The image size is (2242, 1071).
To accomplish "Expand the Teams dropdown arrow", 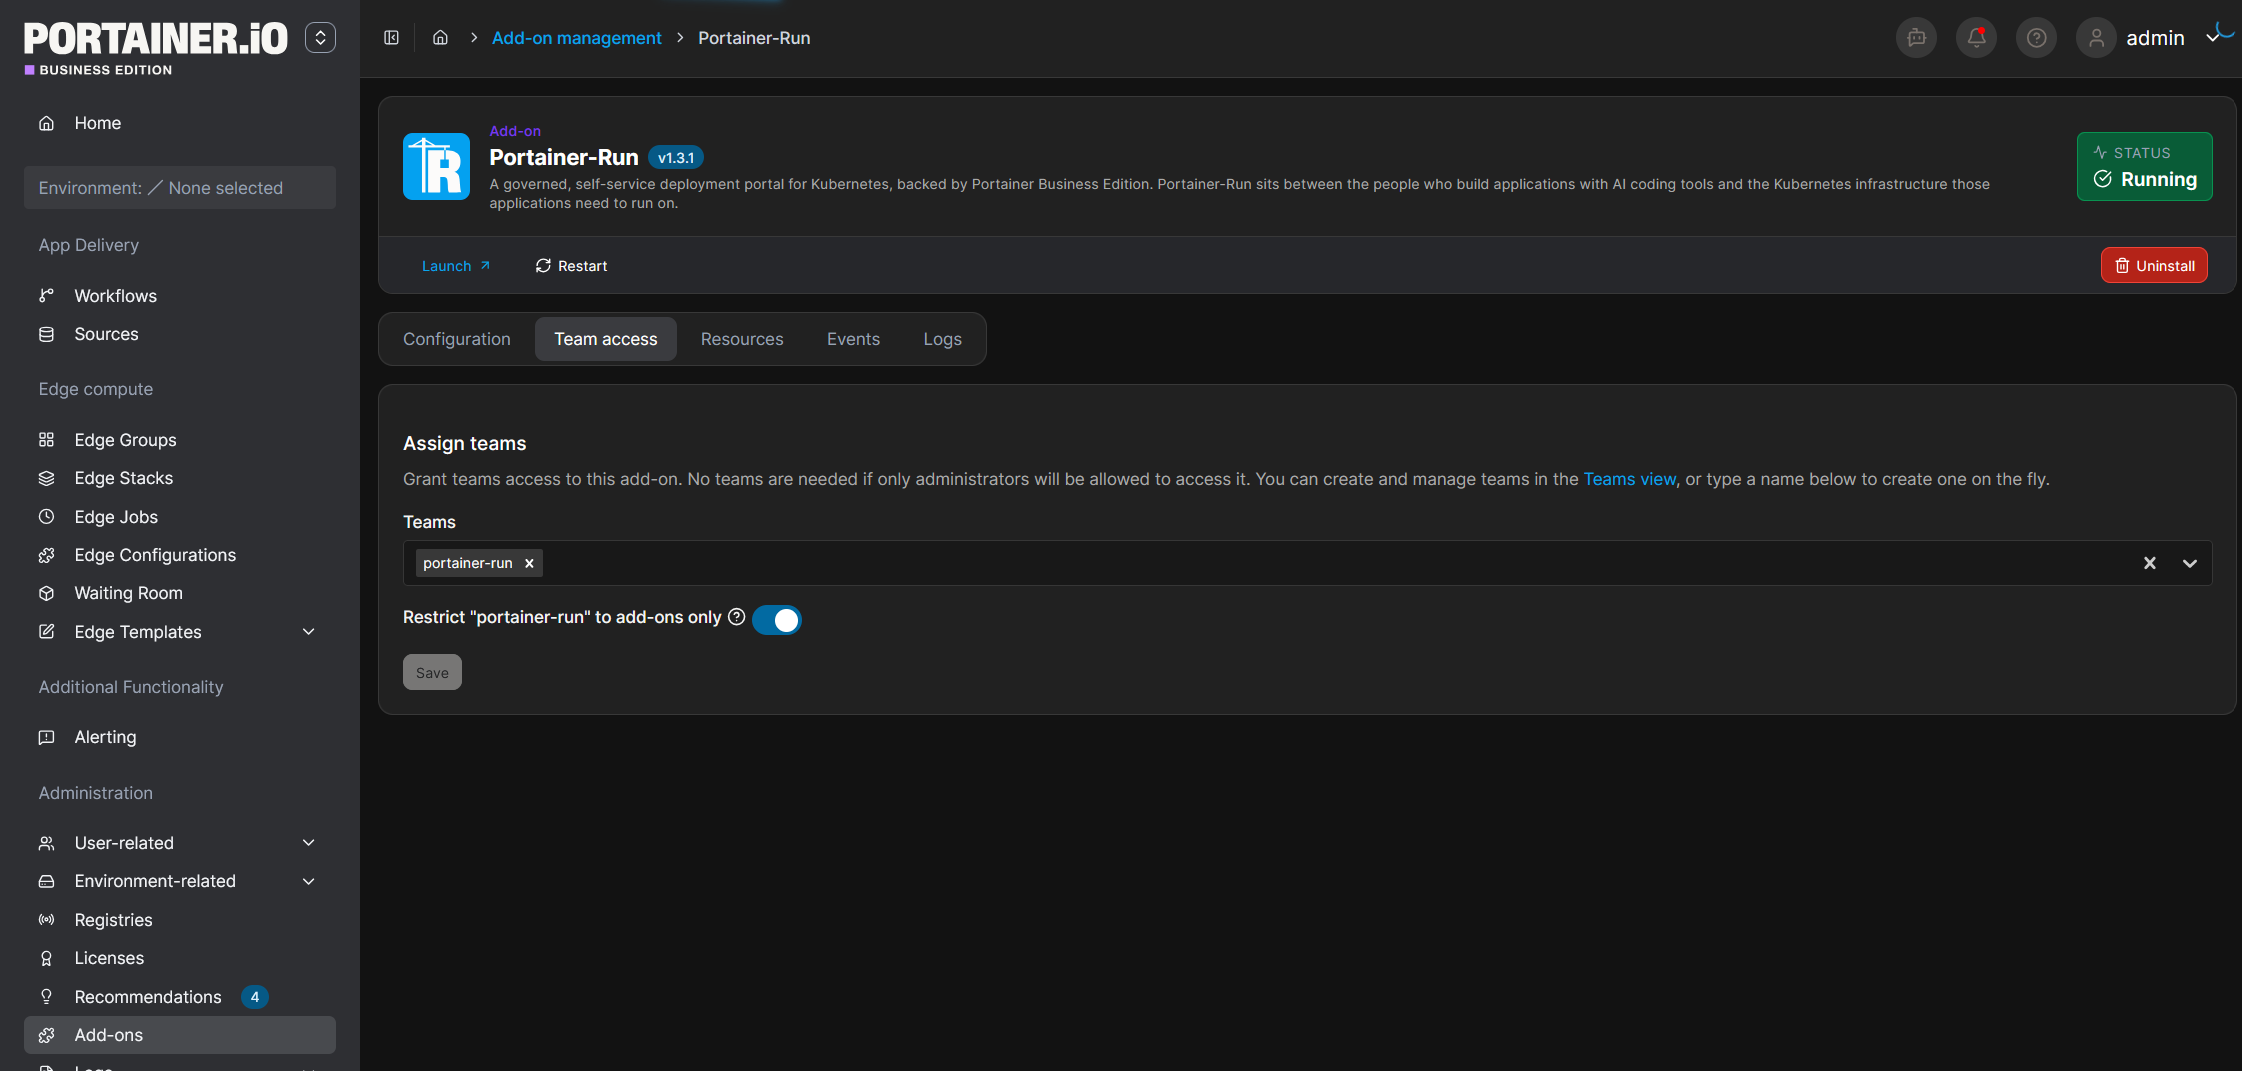I will point(2190,563).
